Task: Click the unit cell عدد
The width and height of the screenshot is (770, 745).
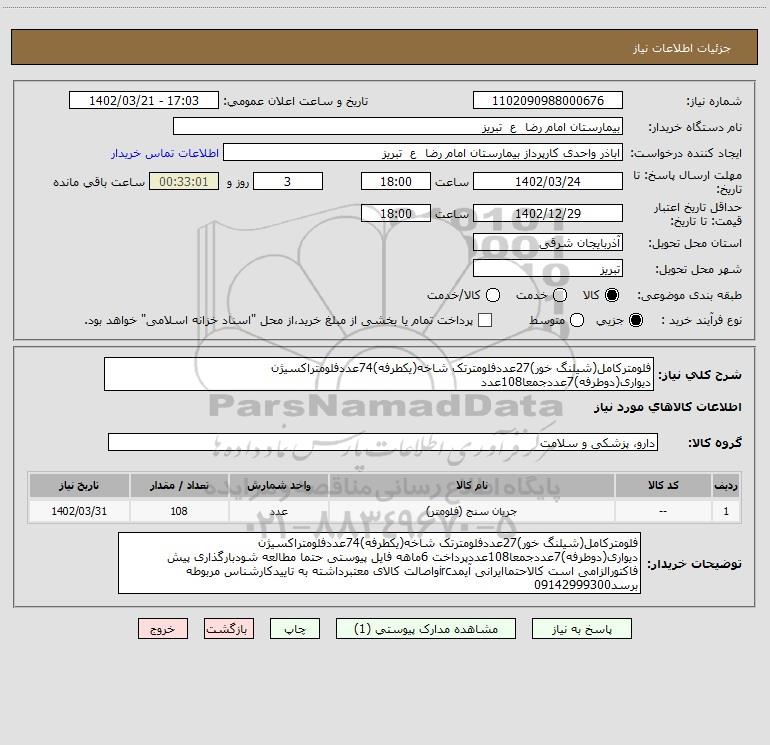Action: pos(278,511)
